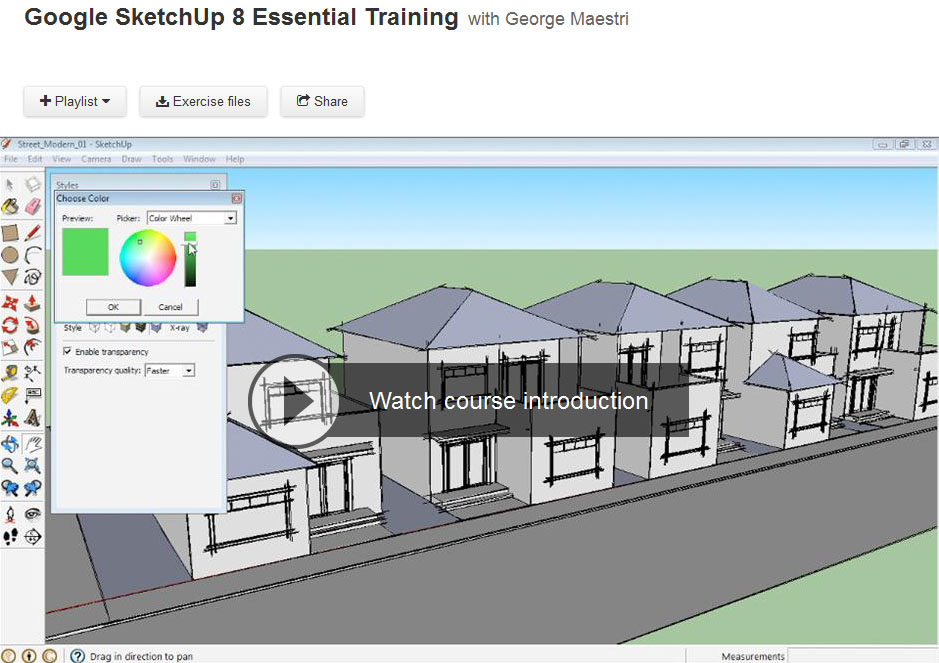Activate the Text label tool
The image size is (939, 663).
pyautogui.click(x=32, y=395)
